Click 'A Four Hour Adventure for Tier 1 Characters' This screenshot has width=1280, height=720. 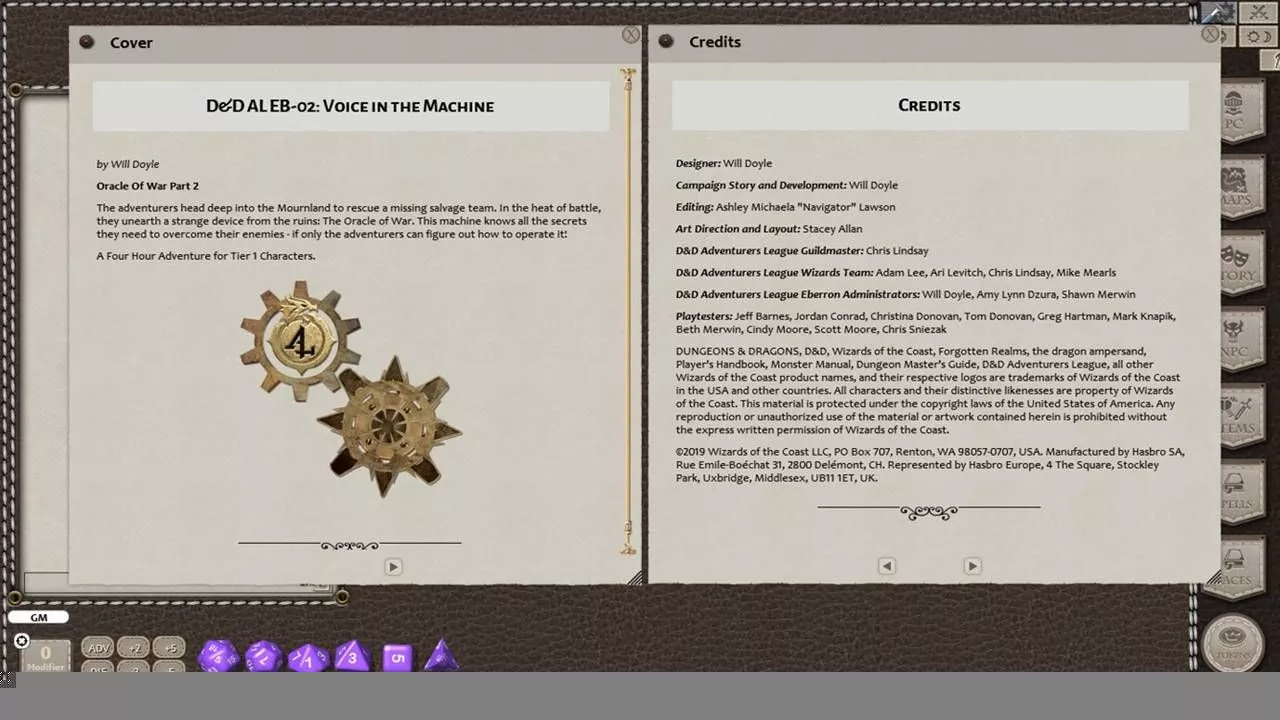[206, 256]
